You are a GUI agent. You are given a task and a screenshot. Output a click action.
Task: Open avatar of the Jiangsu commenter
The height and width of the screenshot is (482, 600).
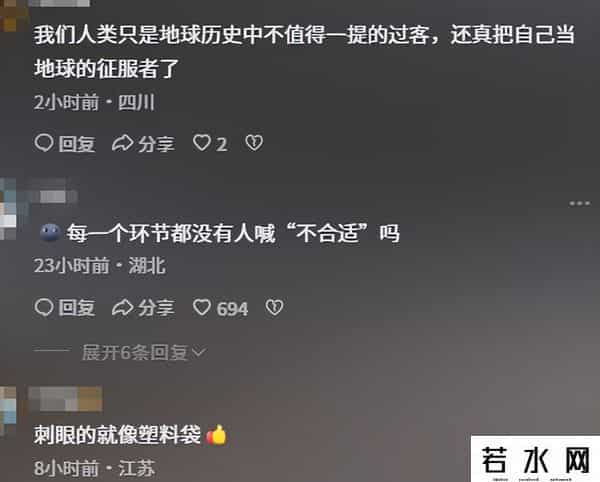coord(8,410)
